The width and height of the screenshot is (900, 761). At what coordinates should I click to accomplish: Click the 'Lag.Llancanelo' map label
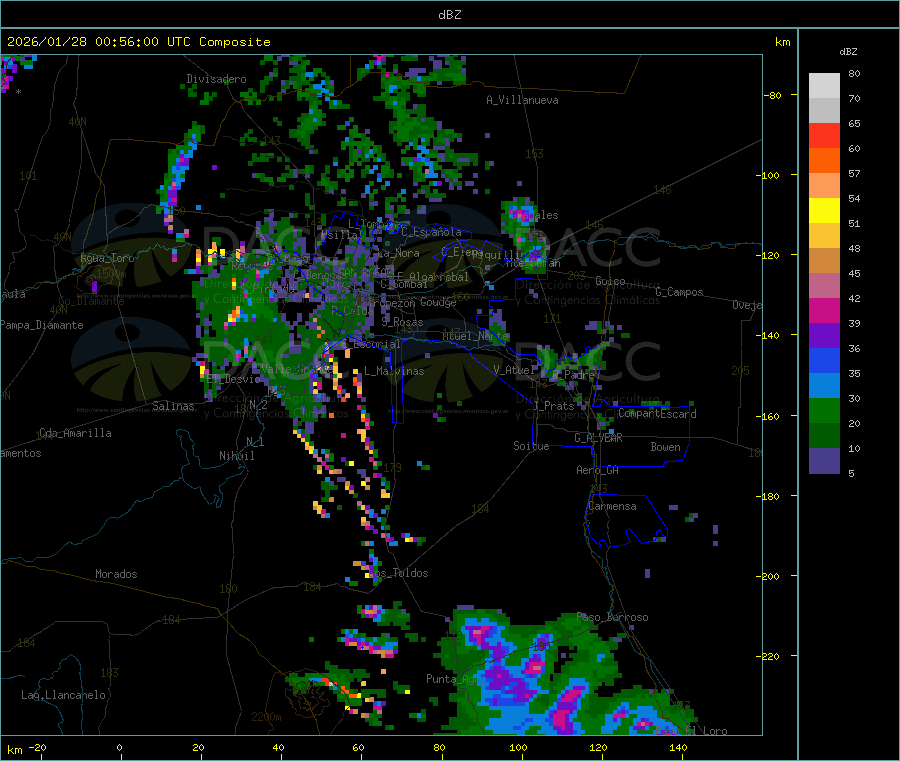(x=63, y=695)
